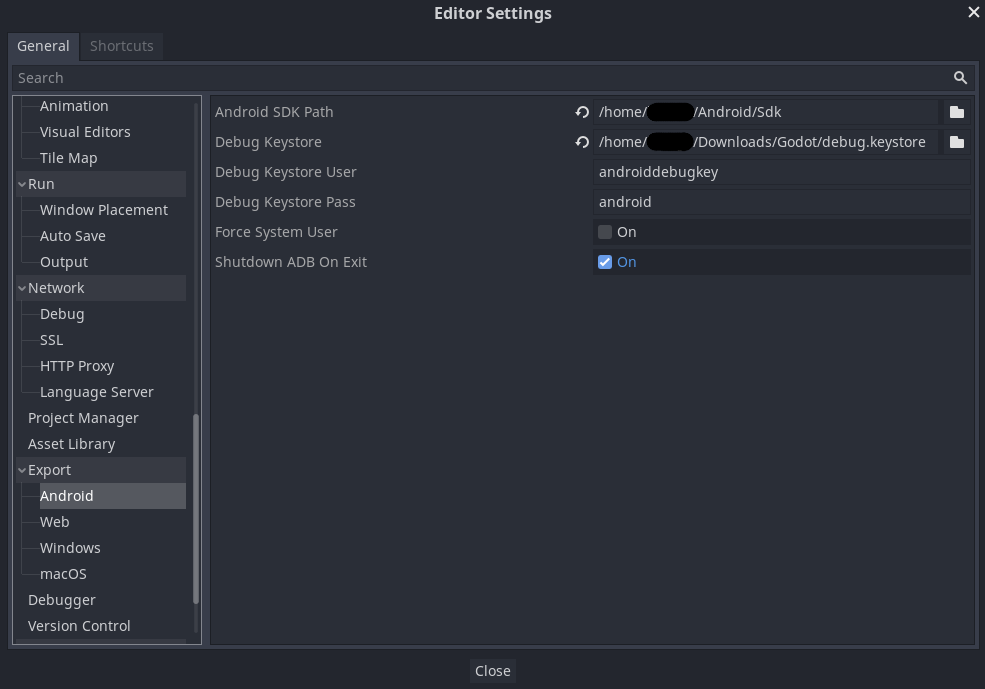Open Project Manager settings

tap(84, 418)
